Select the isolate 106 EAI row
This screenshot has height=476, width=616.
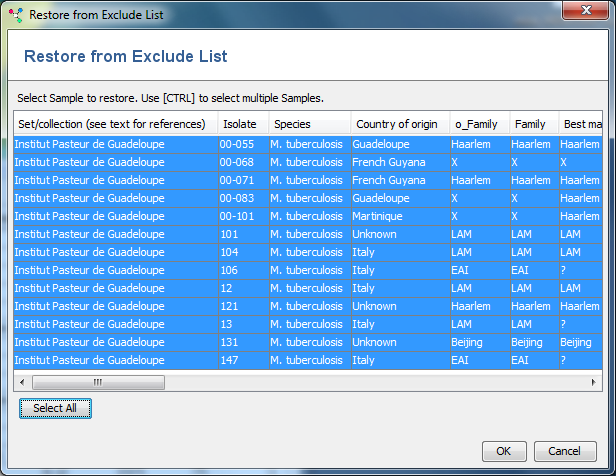pos(240,270)
